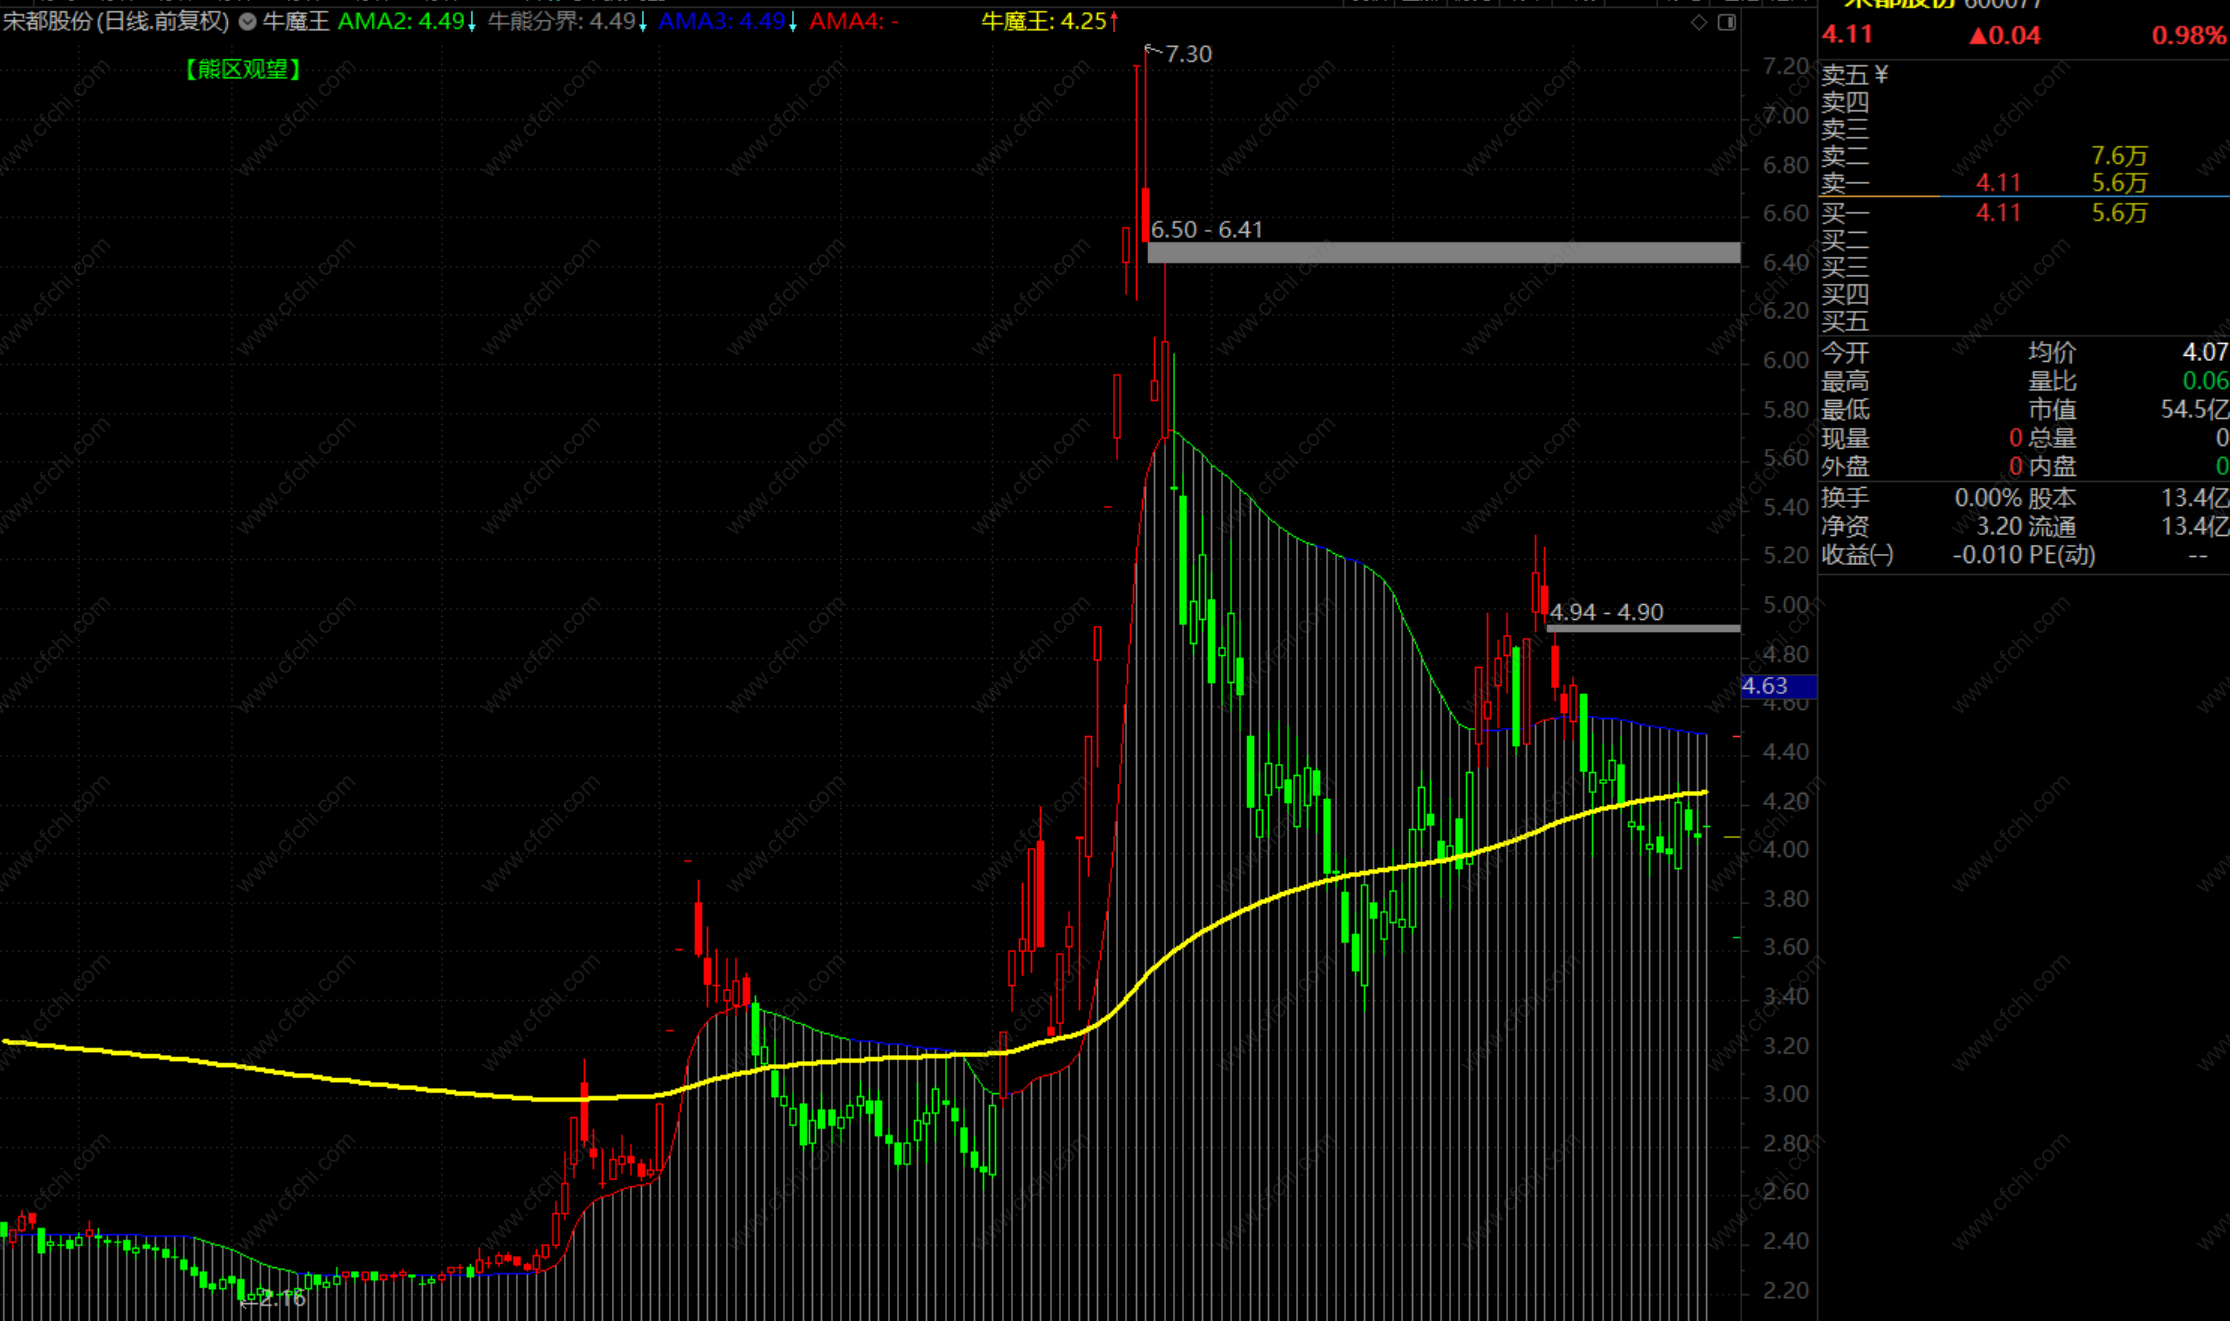
Task: Toggle the side panel layout icon
Action: [x=1727, y=22]
